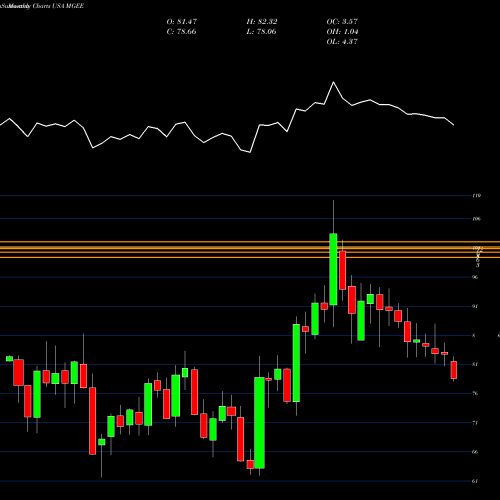Click the 'OC: 3.57' readout

point(342,22)
